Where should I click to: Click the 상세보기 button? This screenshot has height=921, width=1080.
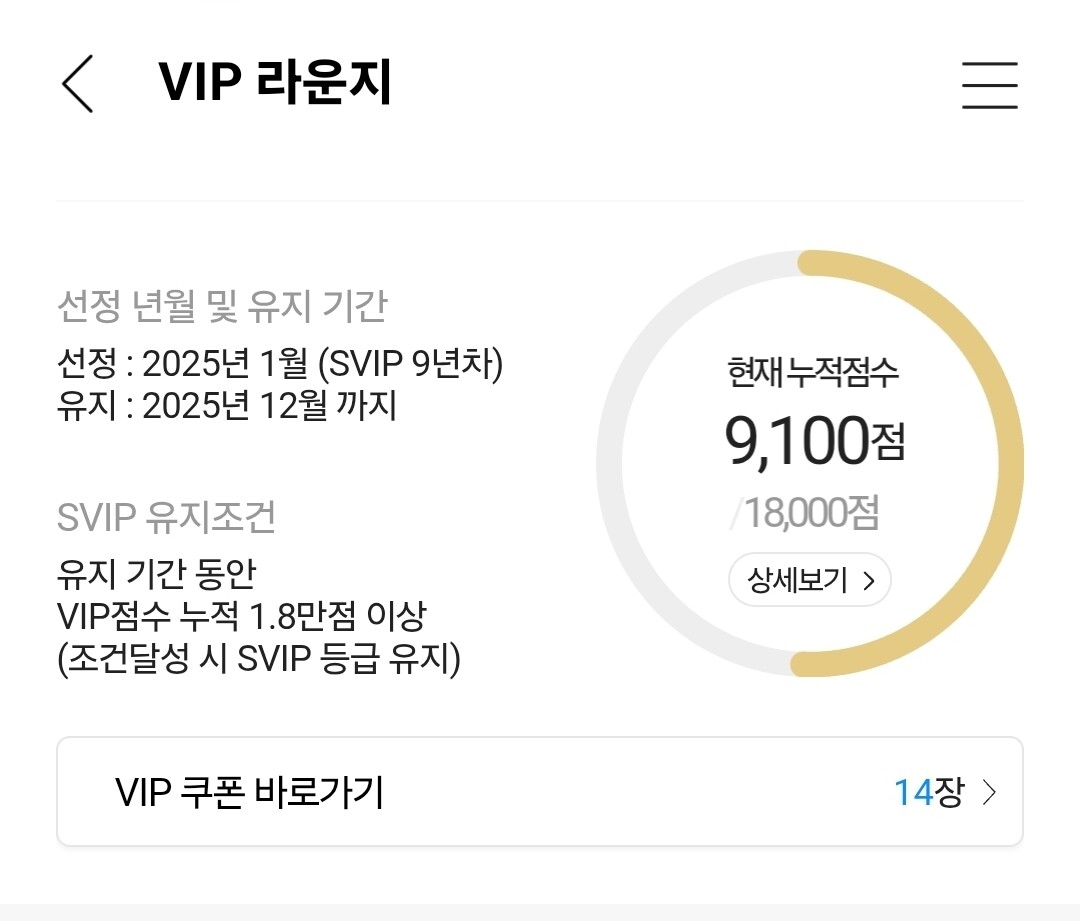tap(808, 580)
